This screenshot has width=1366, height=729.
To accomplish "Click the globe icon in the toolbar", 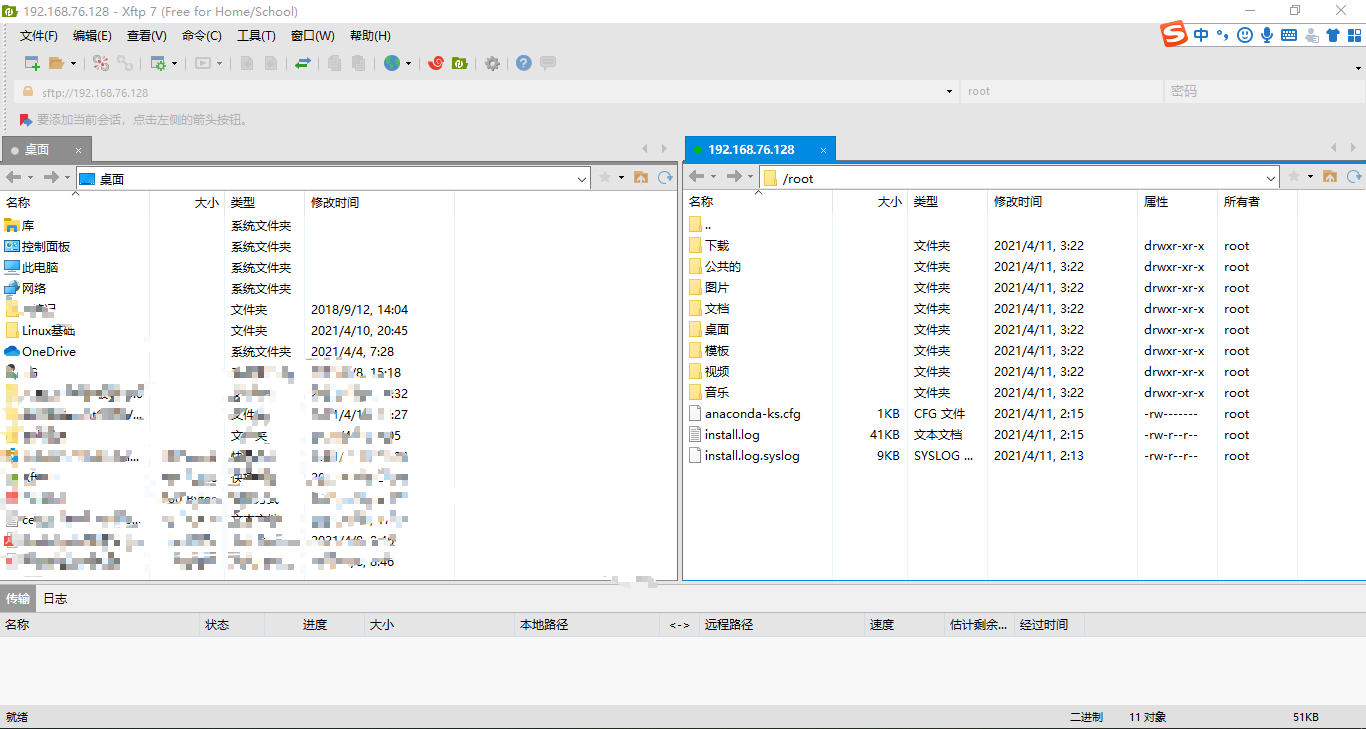I will pyautogui.click(x=392, y=63).
